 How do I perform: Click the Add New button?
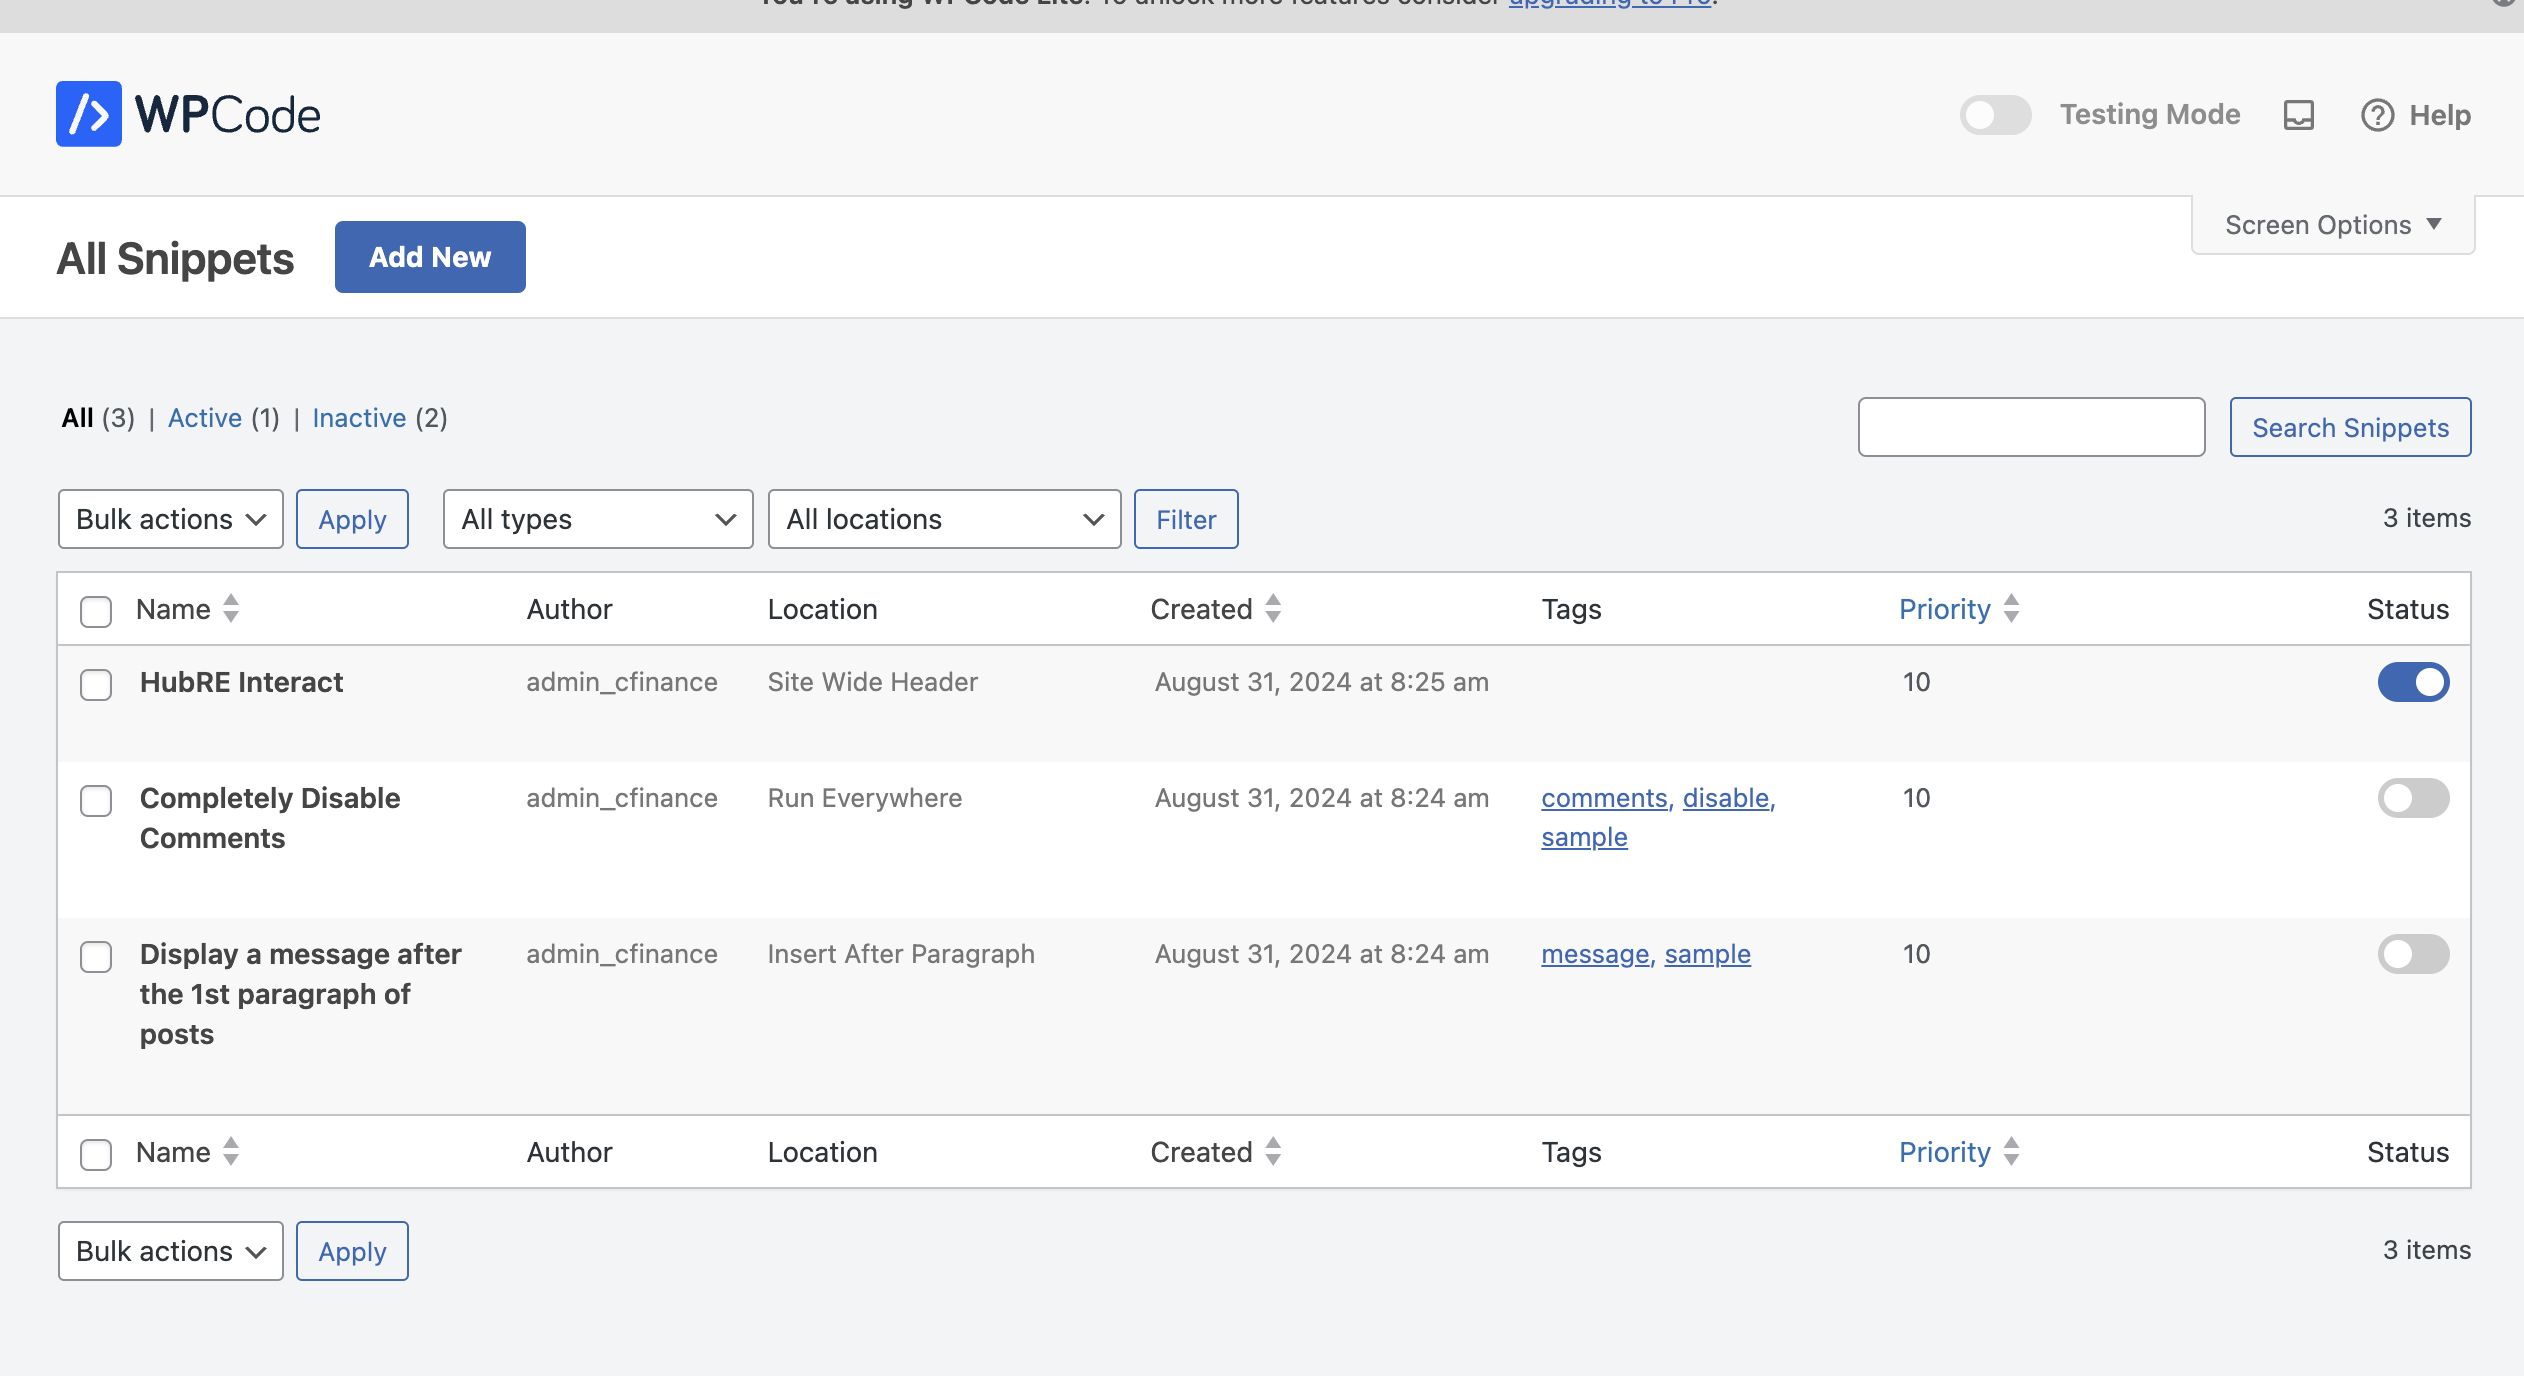coord(430,257)
